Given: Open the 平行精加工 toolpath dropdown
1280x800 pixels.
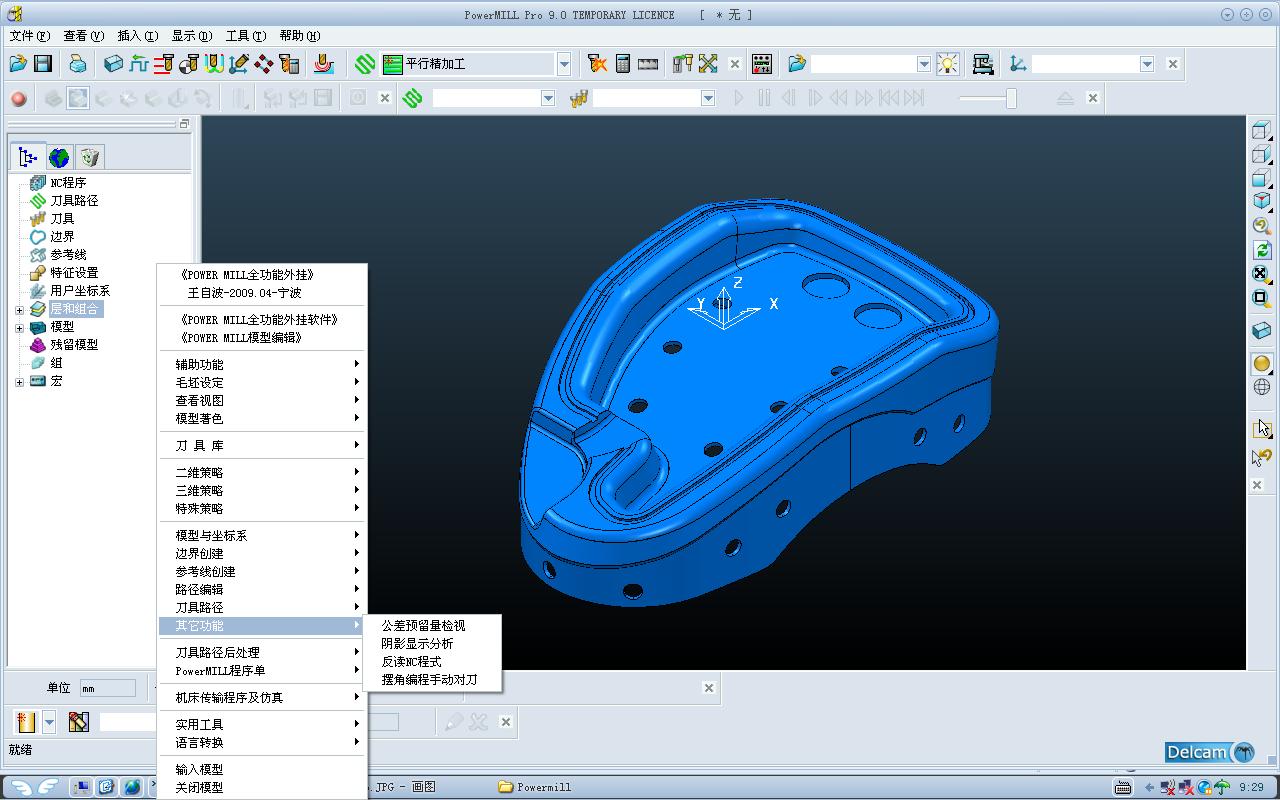Looking at the screenshot, I should [564, 64].
